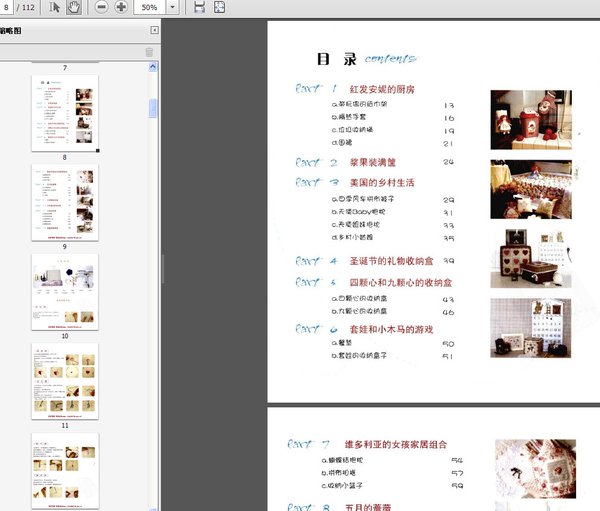Click the thumbnail panel scrollbar handle
600x511 pixels.
[153, 108]
